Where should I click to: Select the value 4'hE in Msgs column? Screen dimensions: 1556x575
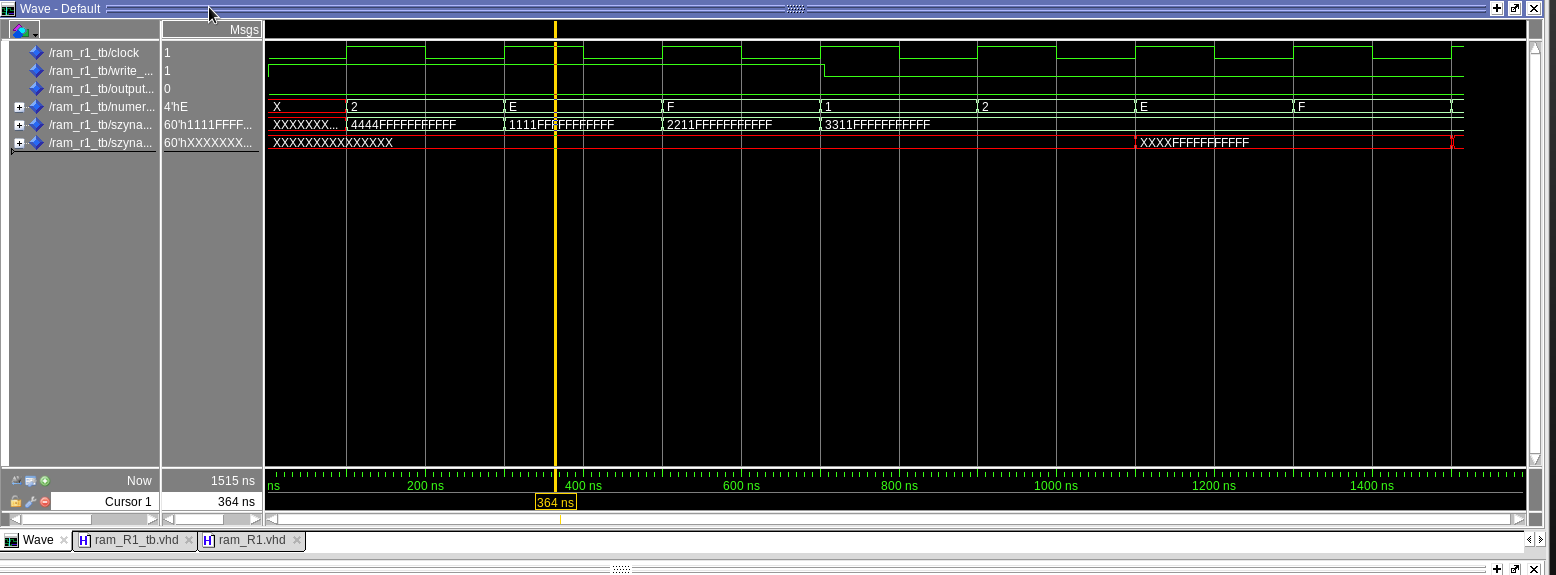pyautogui.click(x=176, y=107)
